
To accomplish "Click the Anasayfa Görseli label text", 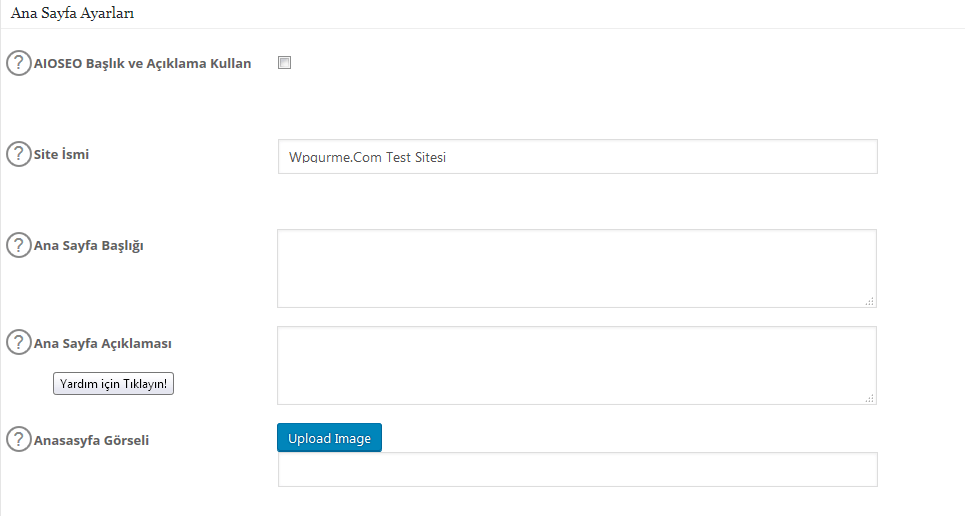I will pyautogui.click(x=91, y=440).
